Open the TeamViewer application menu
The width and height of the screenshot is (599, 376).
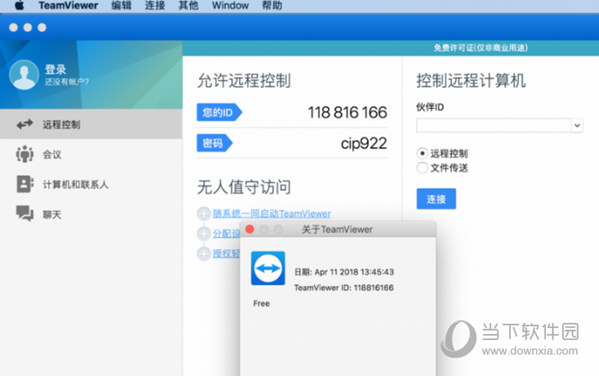[x=68, y=5]
